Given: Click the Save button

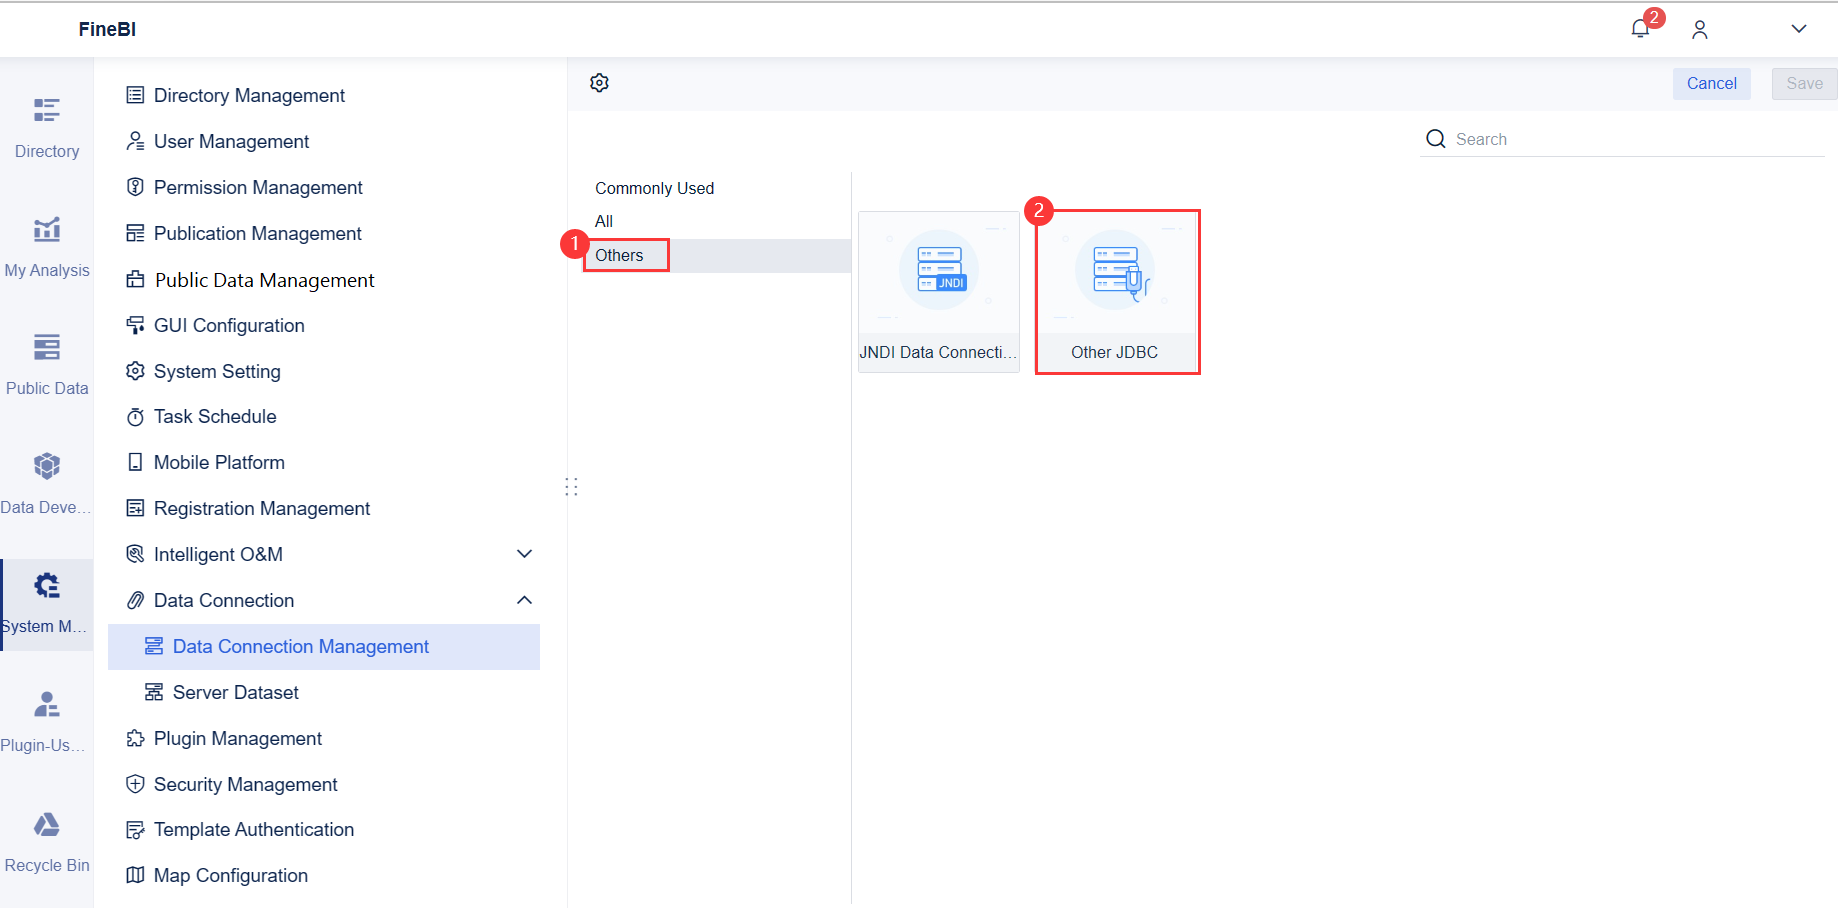Looking at the screenshot, I should 1805,84.
